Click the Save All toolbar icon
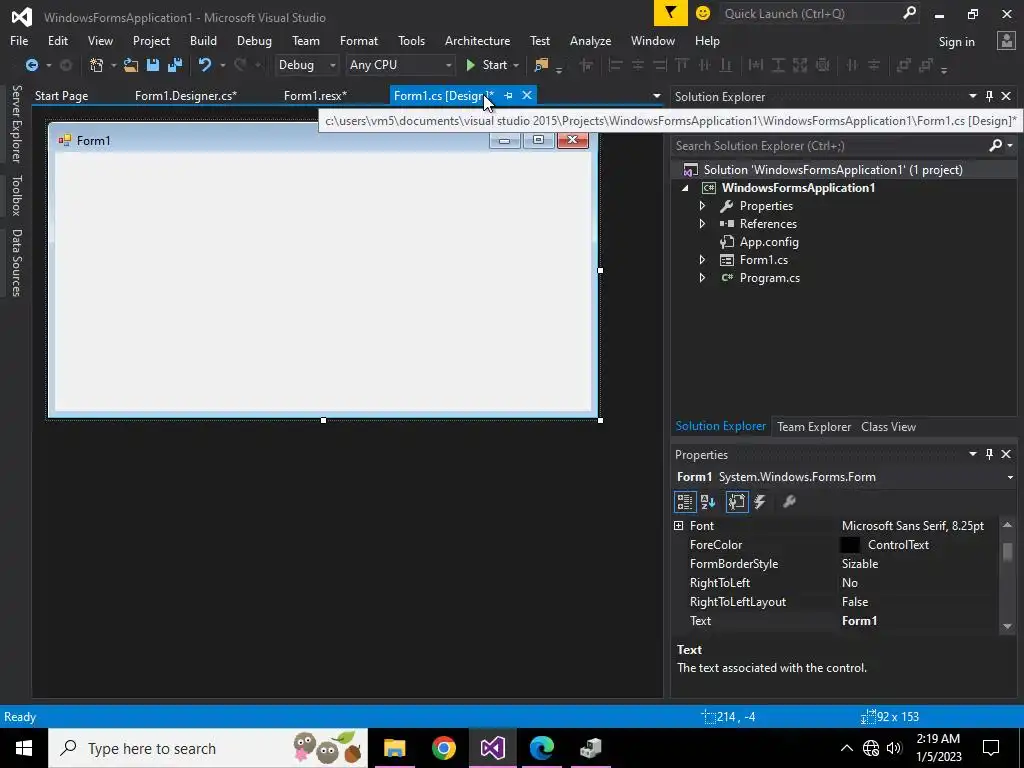 174,65
